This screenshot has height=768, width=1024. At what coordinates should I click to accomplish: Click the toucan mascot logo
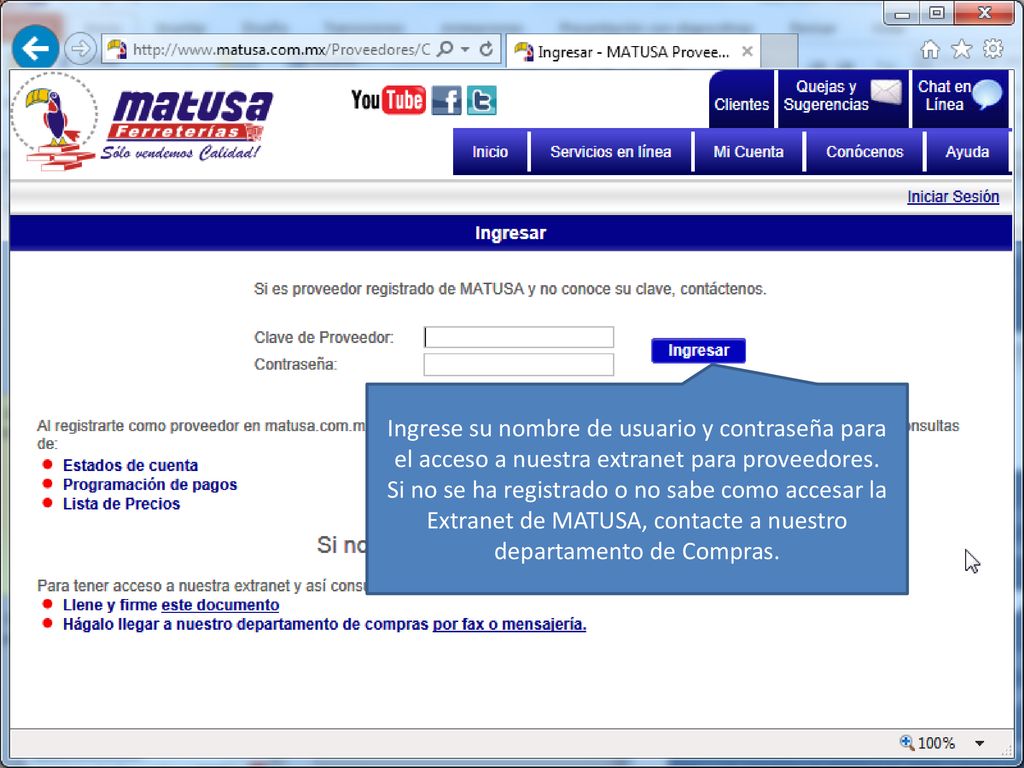coord(56,121)
